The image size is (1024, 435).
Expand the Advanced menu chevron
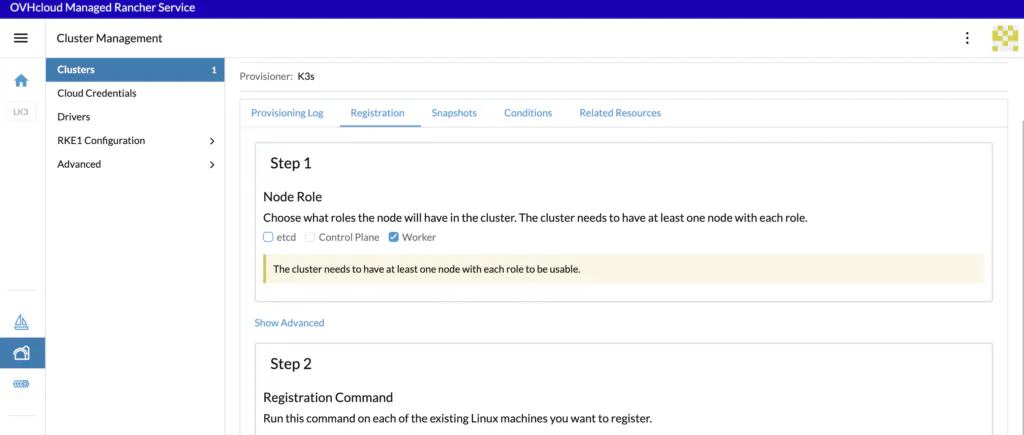click(212, 165)
